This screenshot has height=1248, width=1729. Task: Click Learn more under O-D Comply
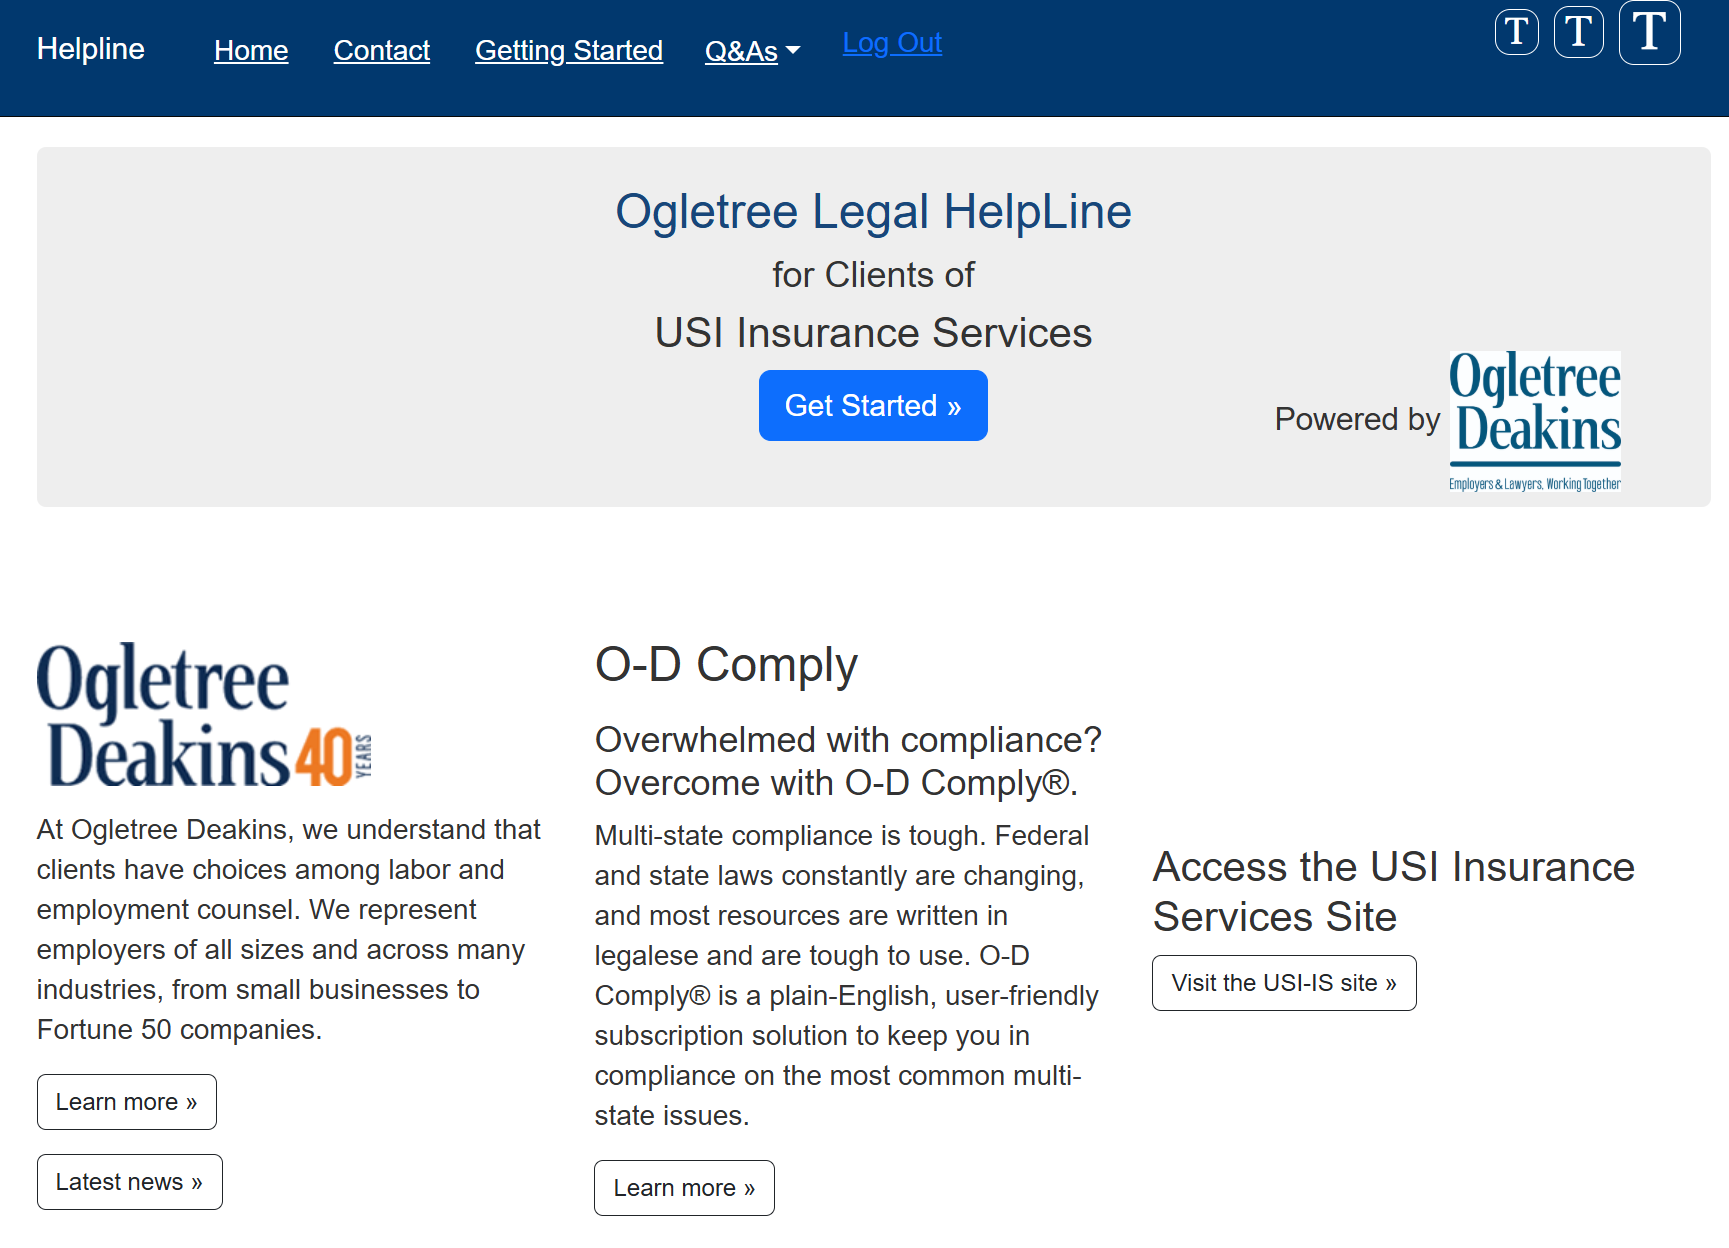coord(684,1188)
